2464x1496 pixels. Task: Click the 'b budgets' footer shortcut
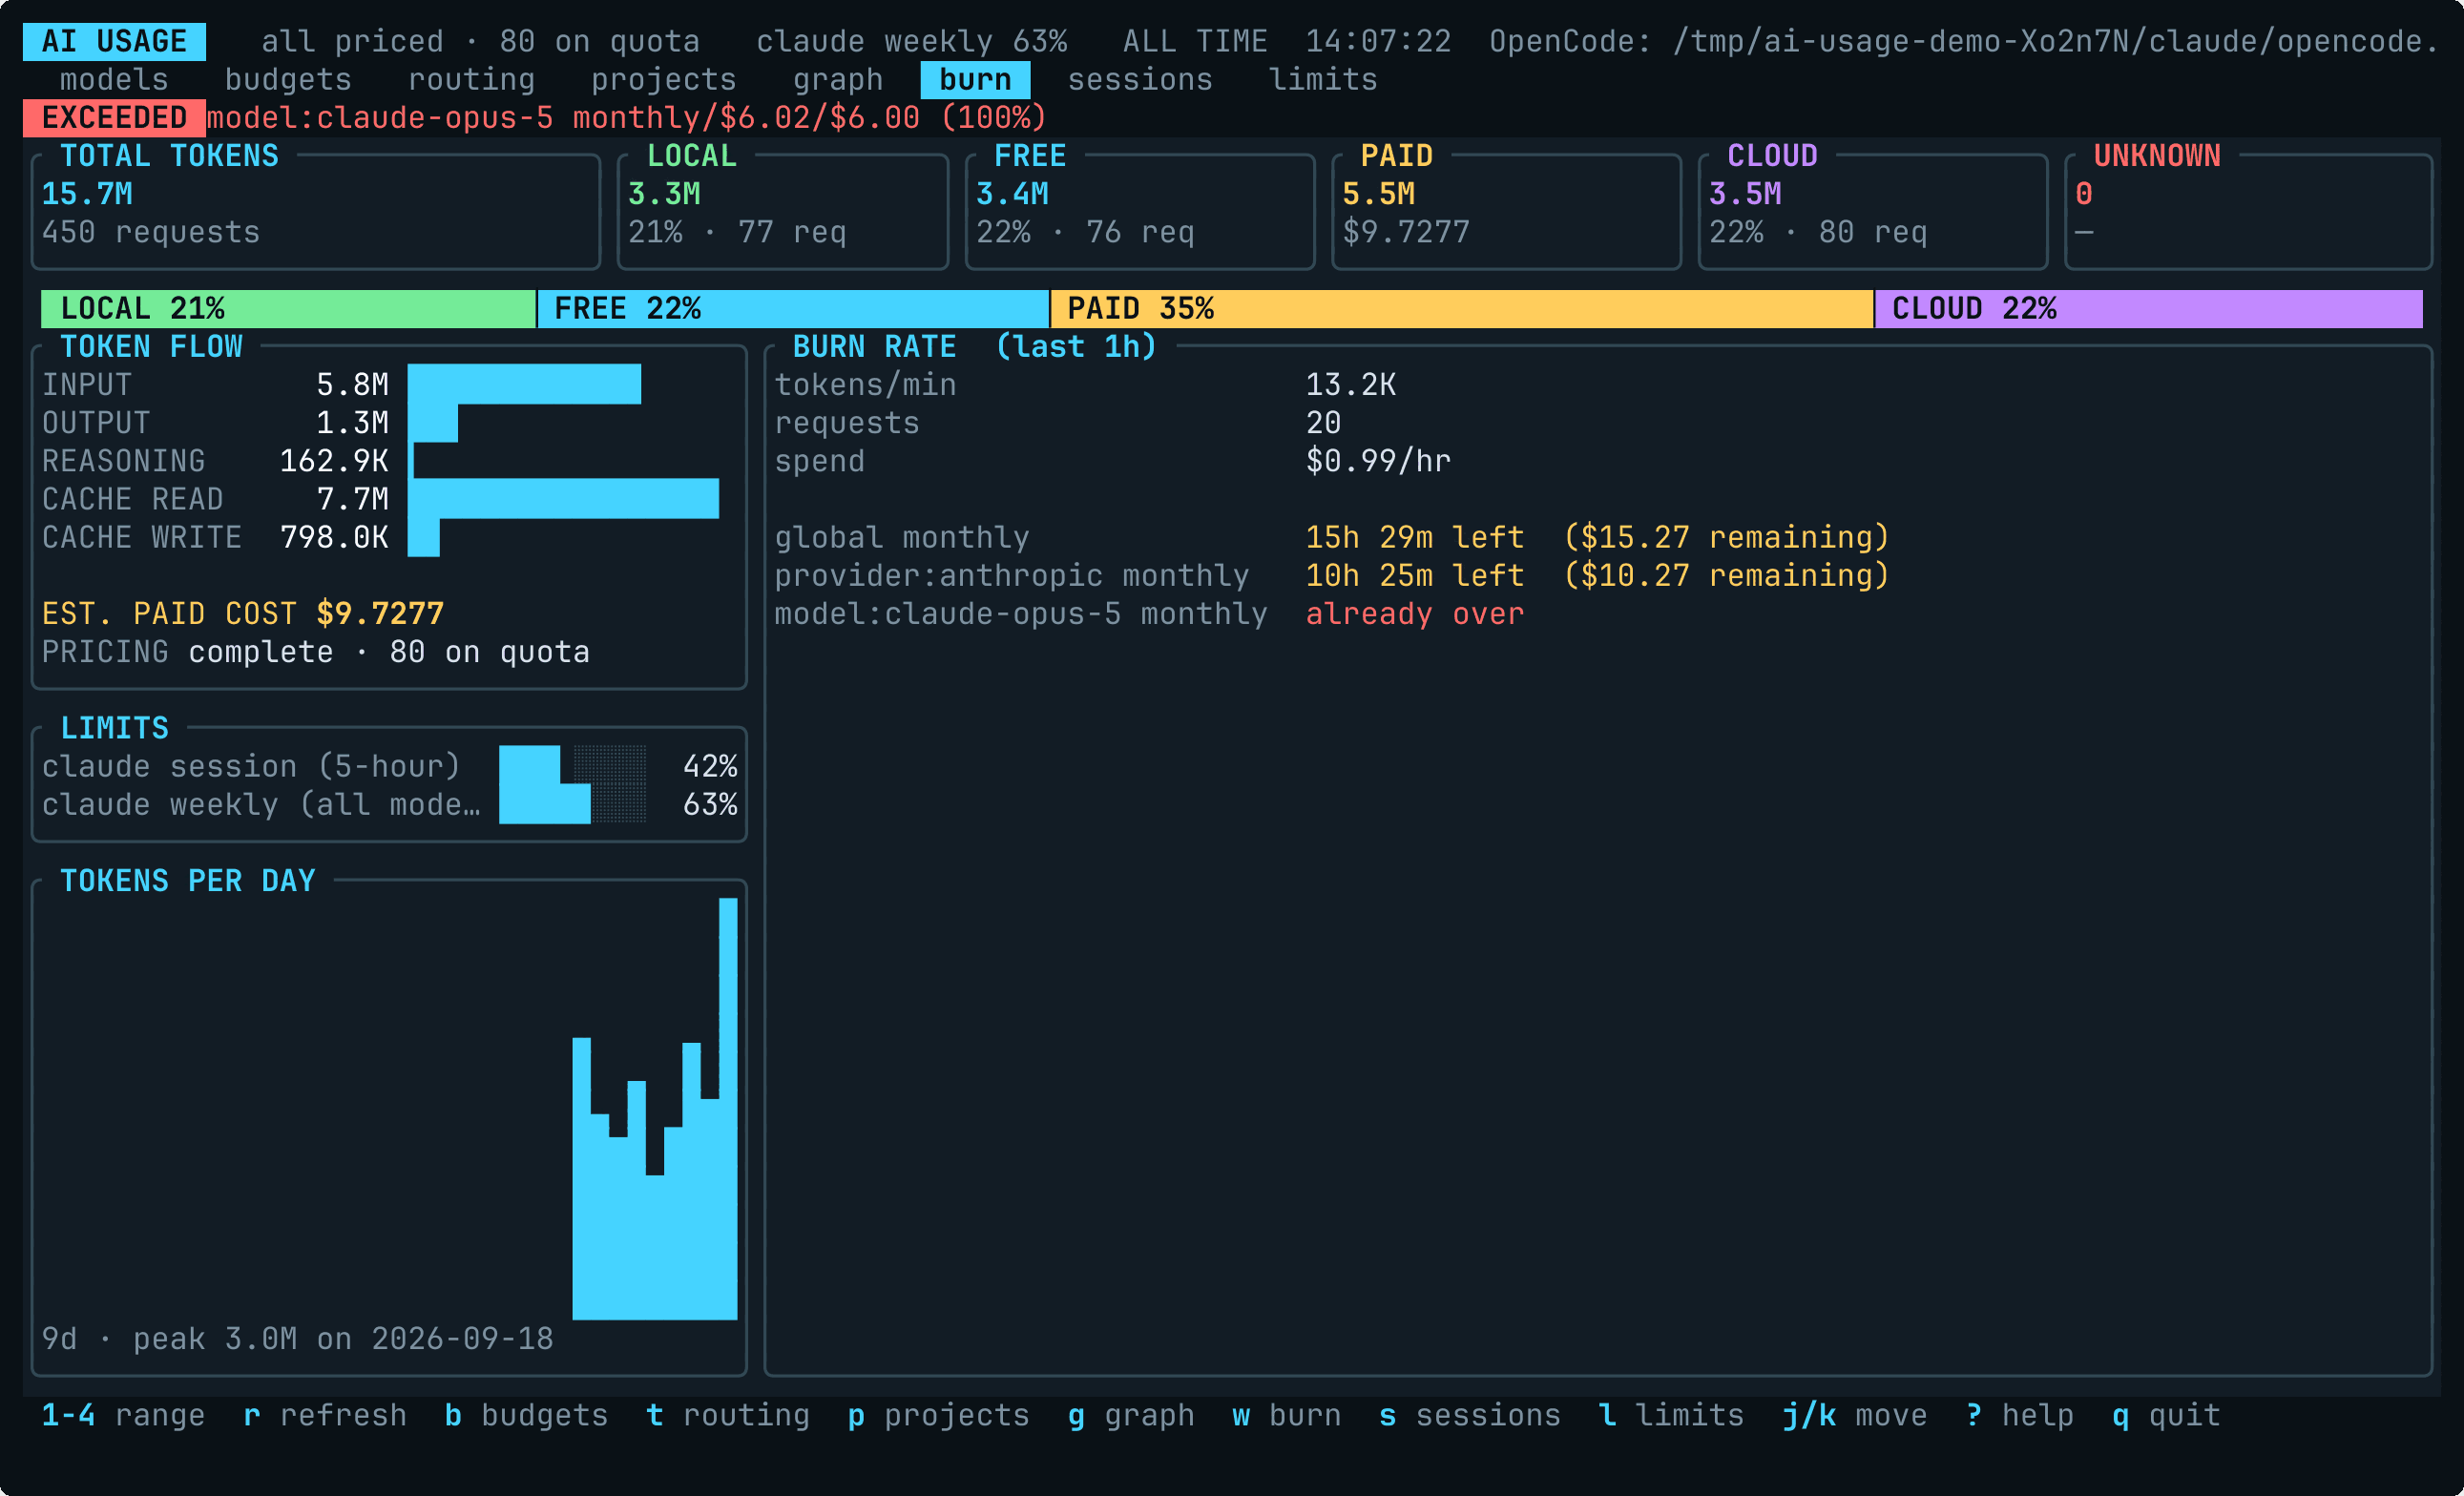pyautogui.click(x=526, y=1415)
